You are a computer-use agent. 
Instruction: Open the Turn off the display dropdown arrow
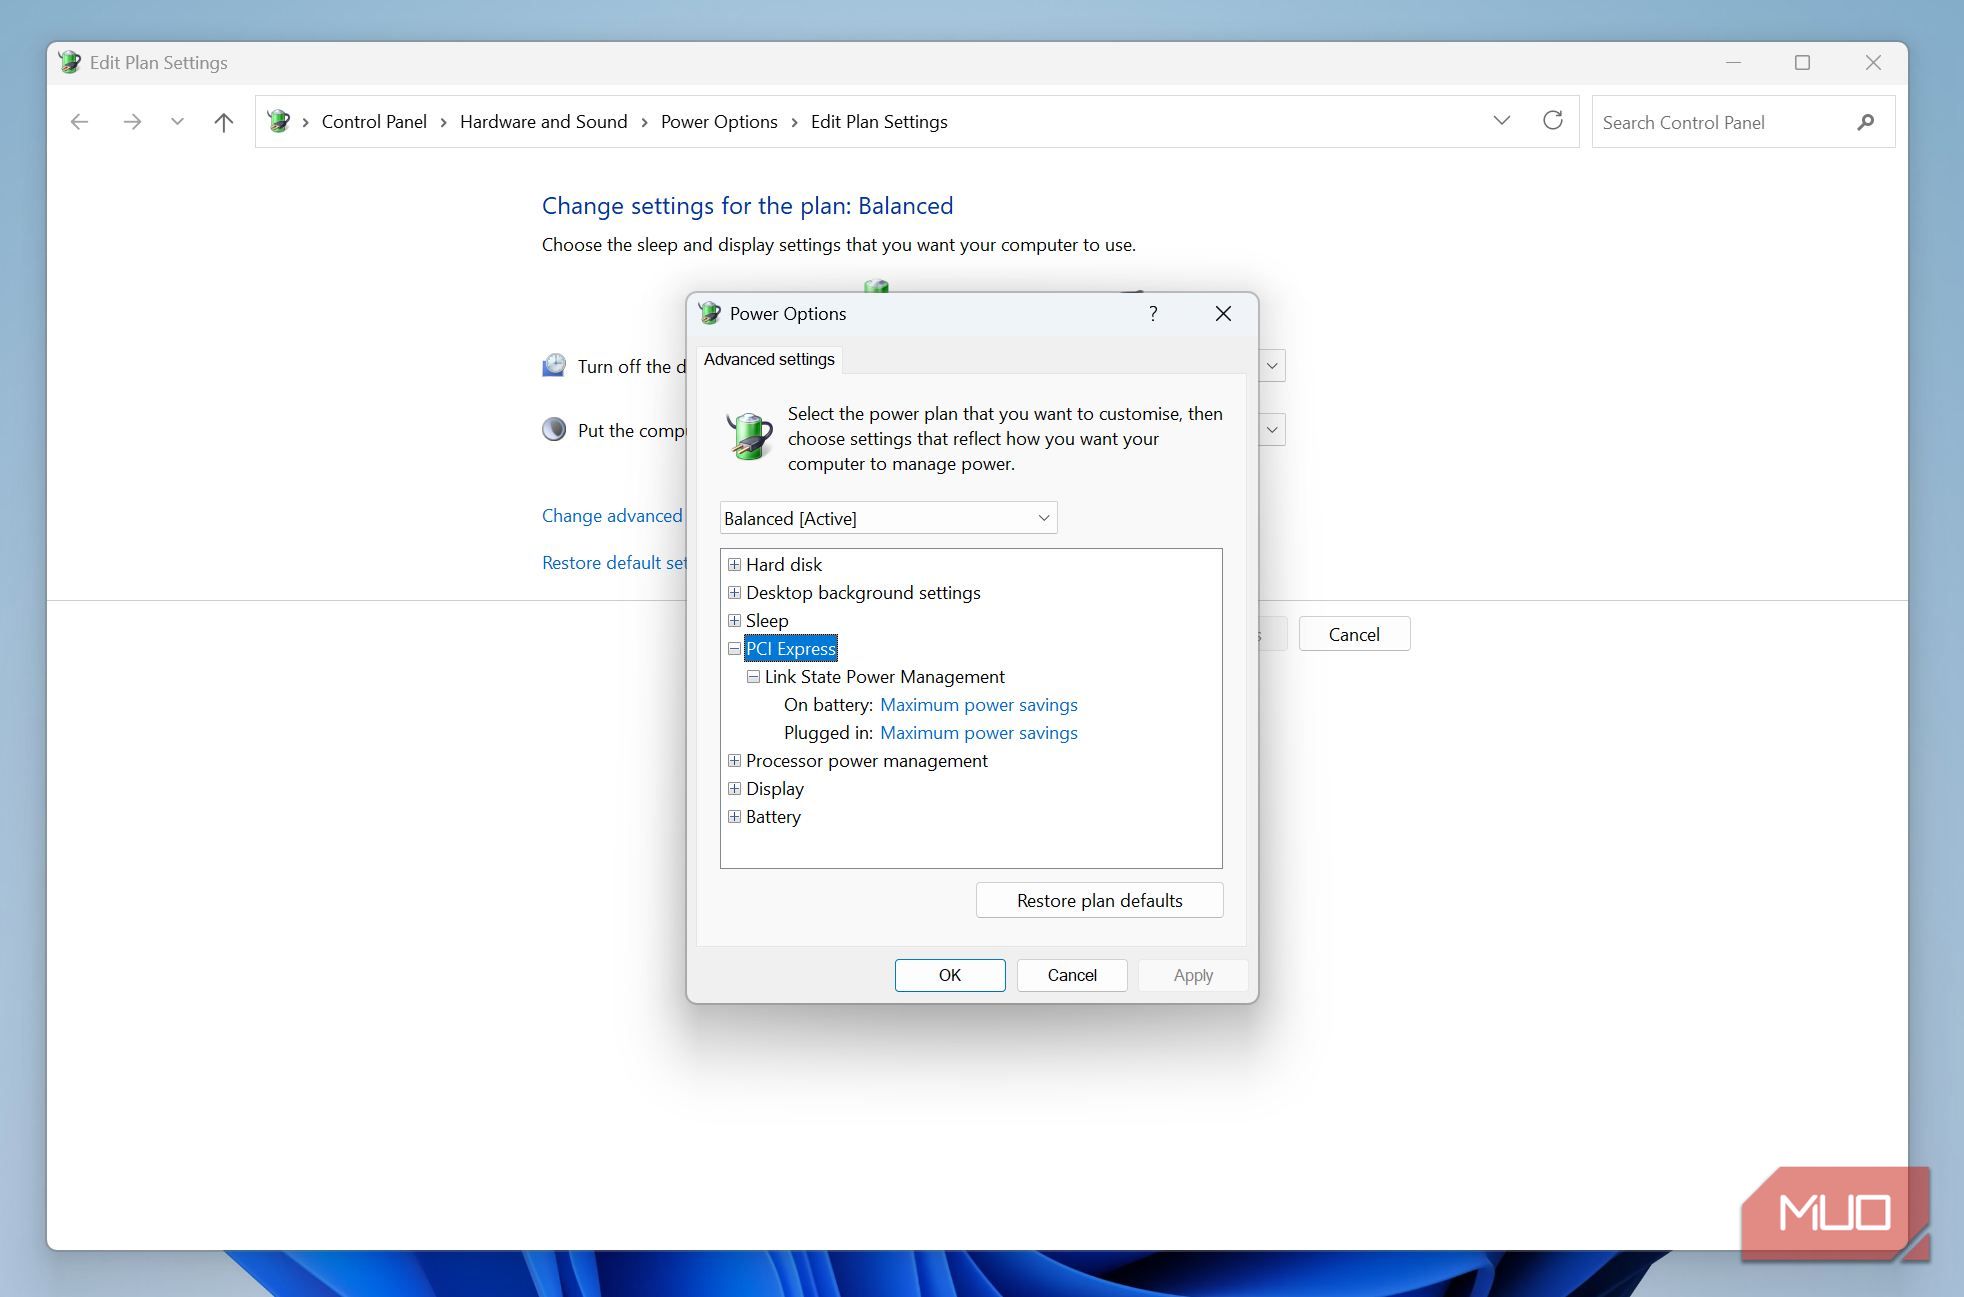[1272, 366]
